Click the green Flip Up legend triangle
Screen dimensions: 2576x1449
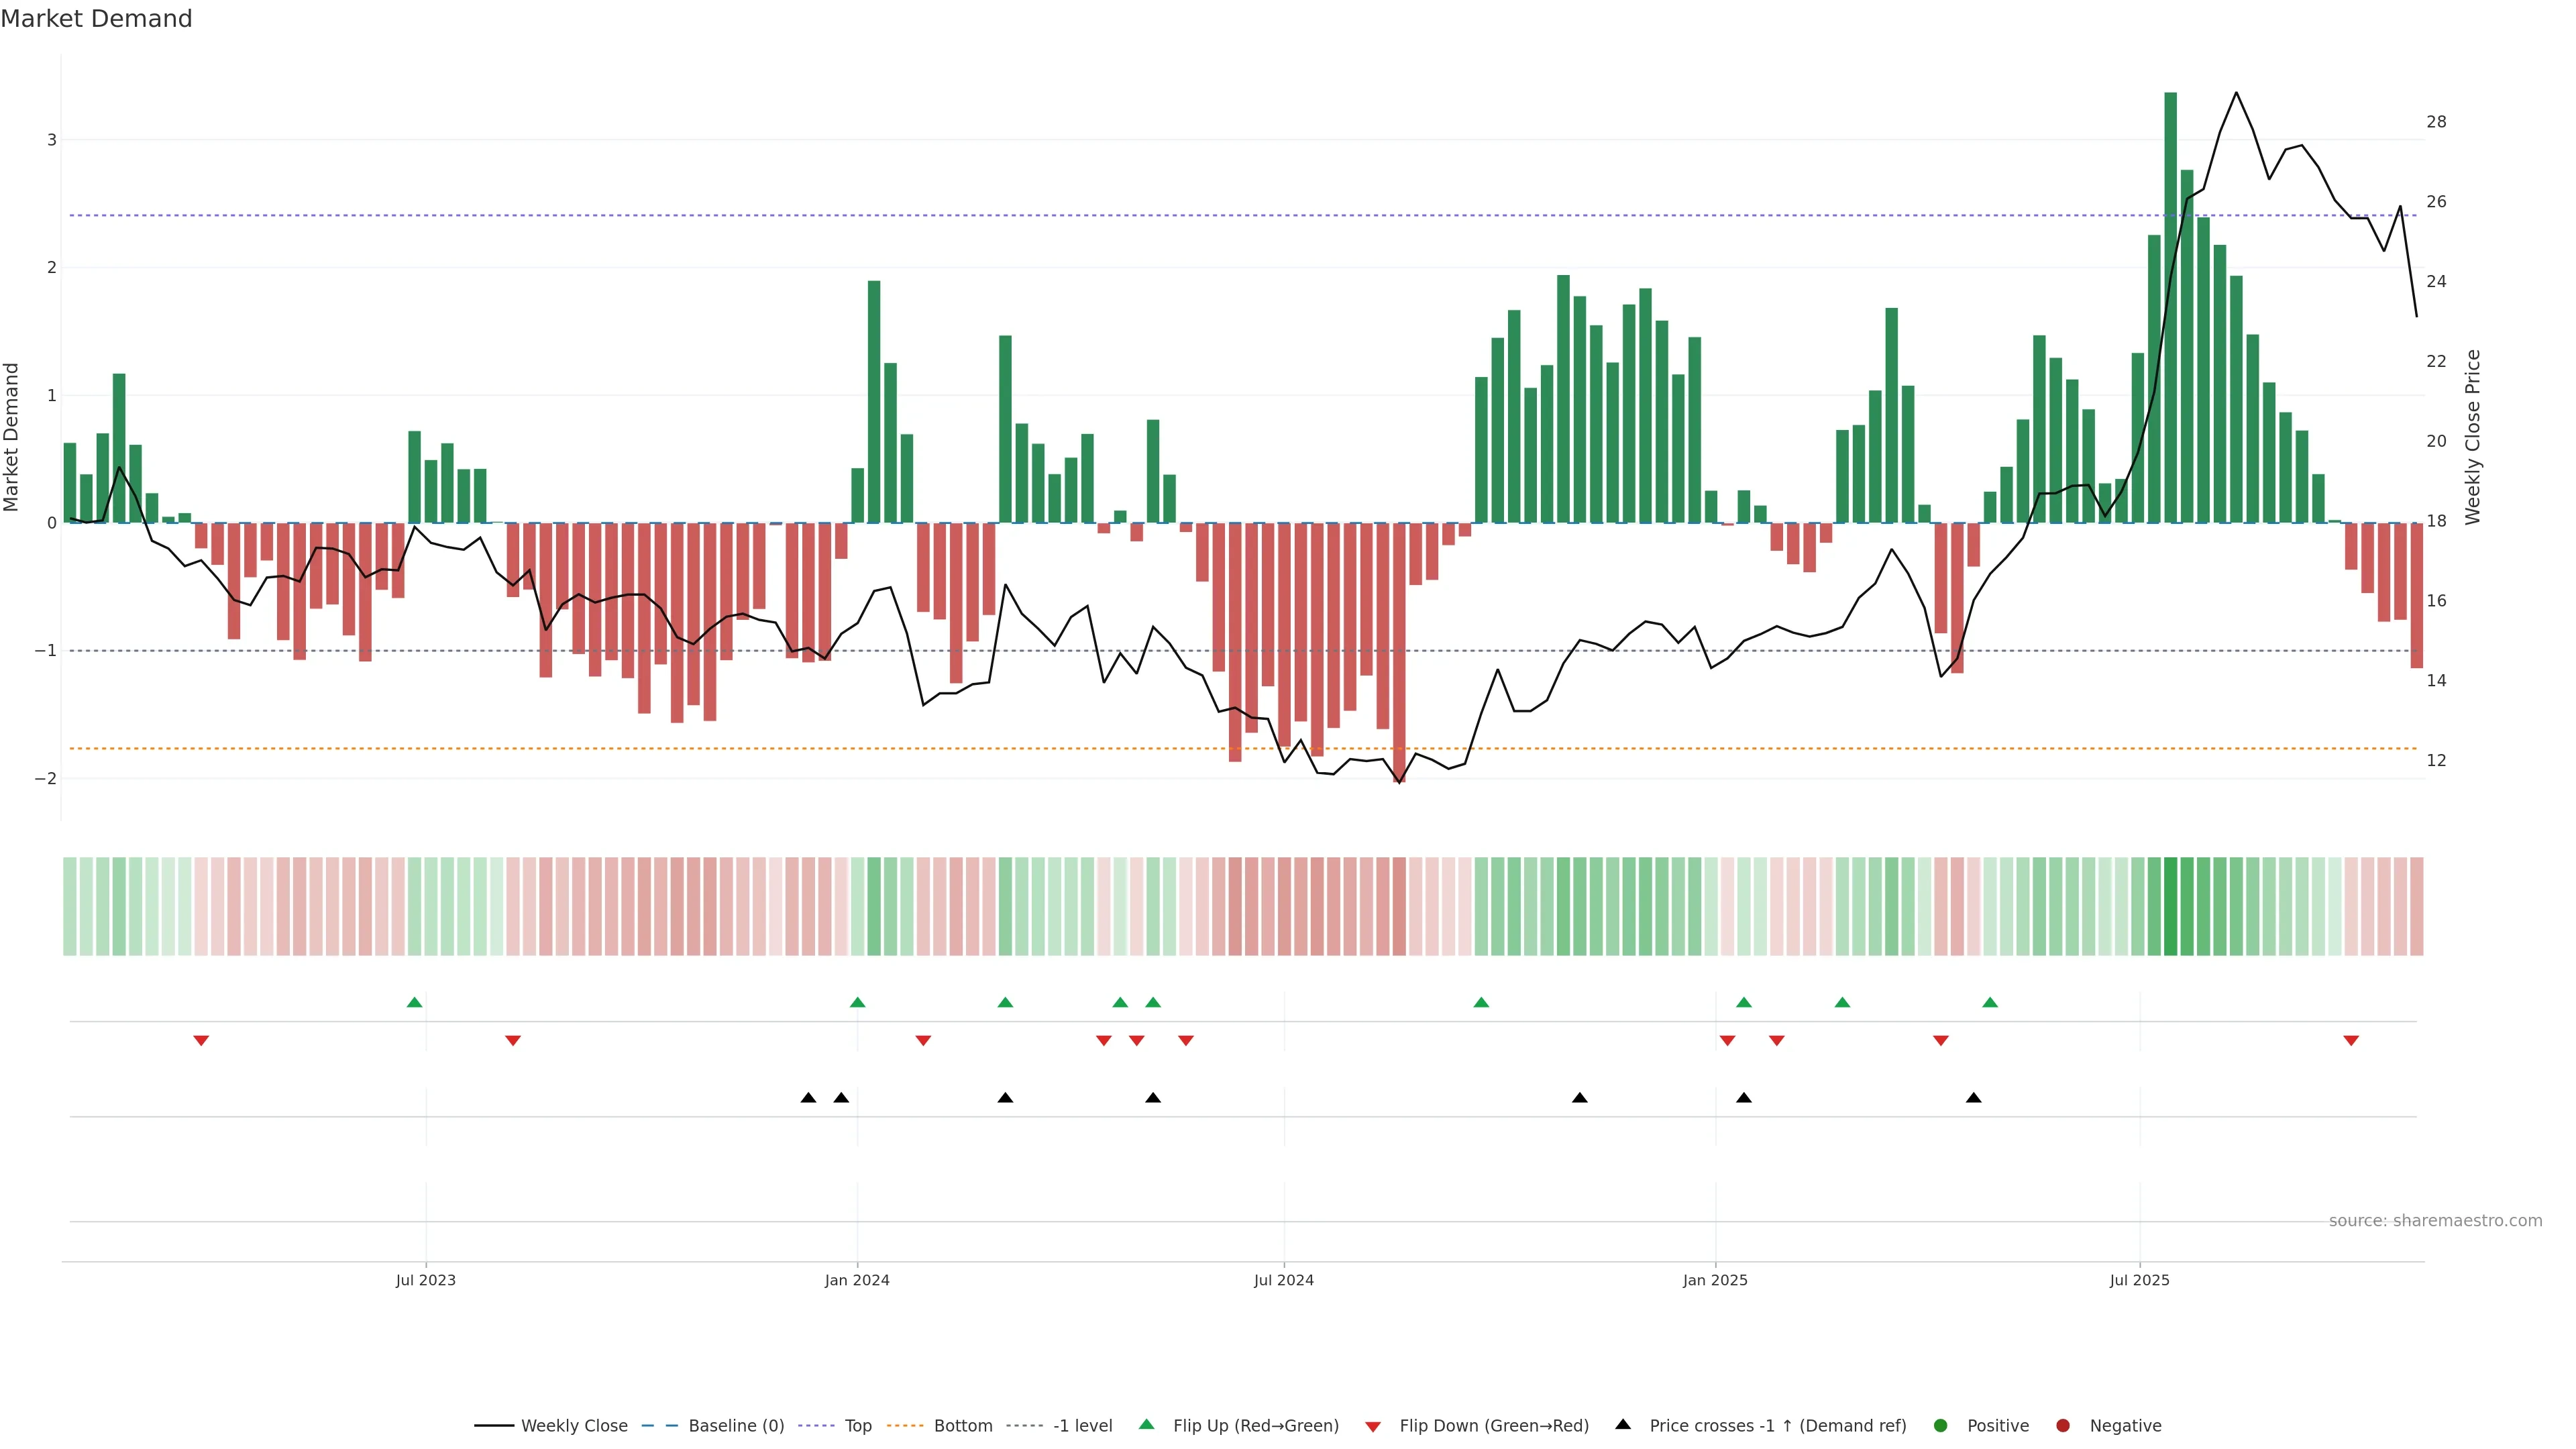tap(1146, 1424)
